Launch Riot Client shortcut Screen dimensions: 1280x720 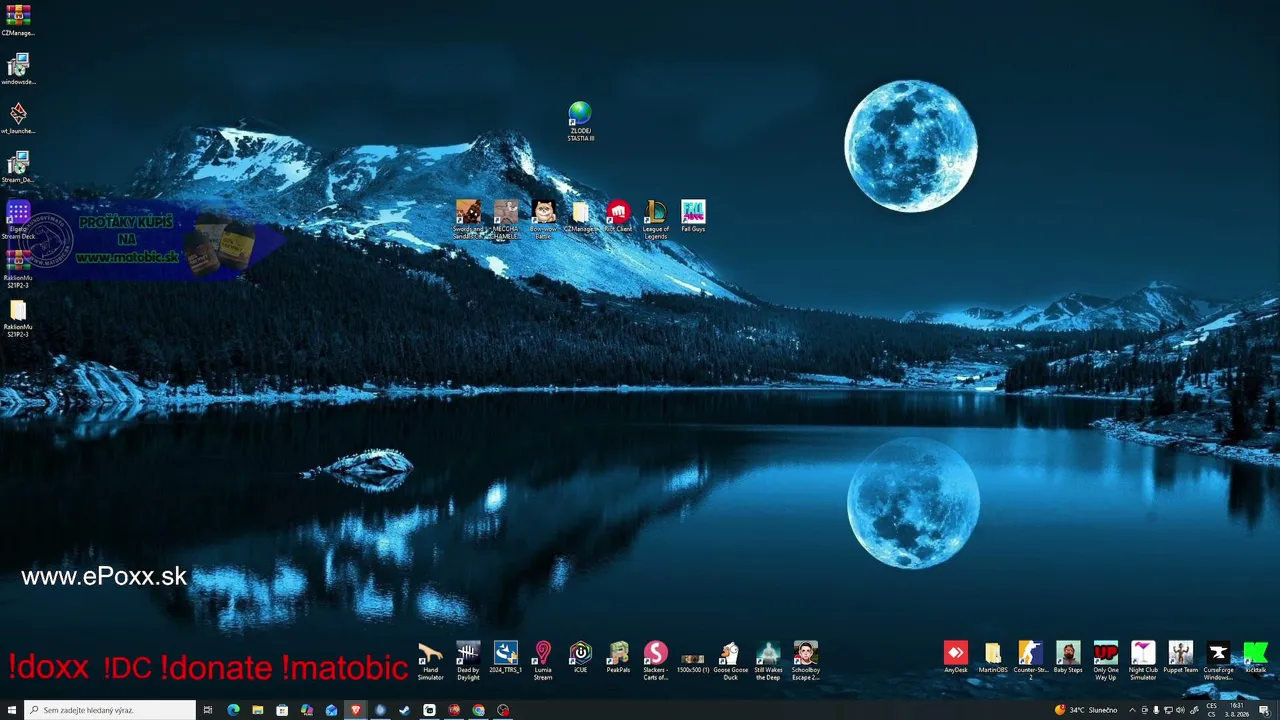[618, 217]
